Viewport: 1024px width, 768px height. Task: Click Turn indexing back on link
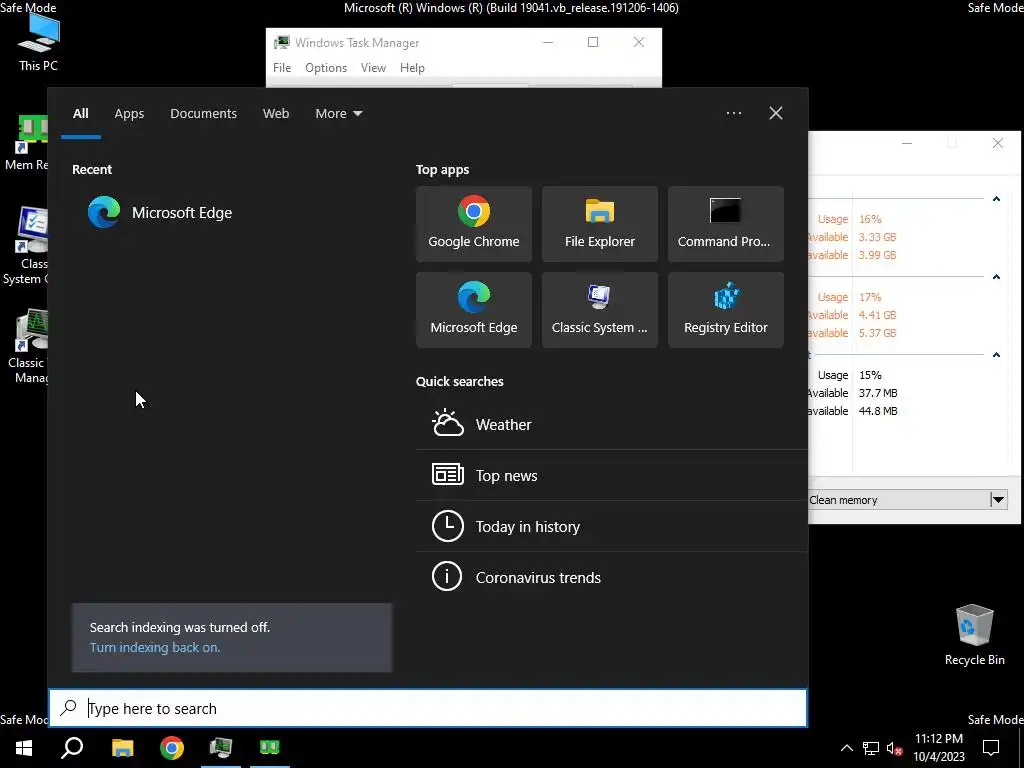point(155,647)
